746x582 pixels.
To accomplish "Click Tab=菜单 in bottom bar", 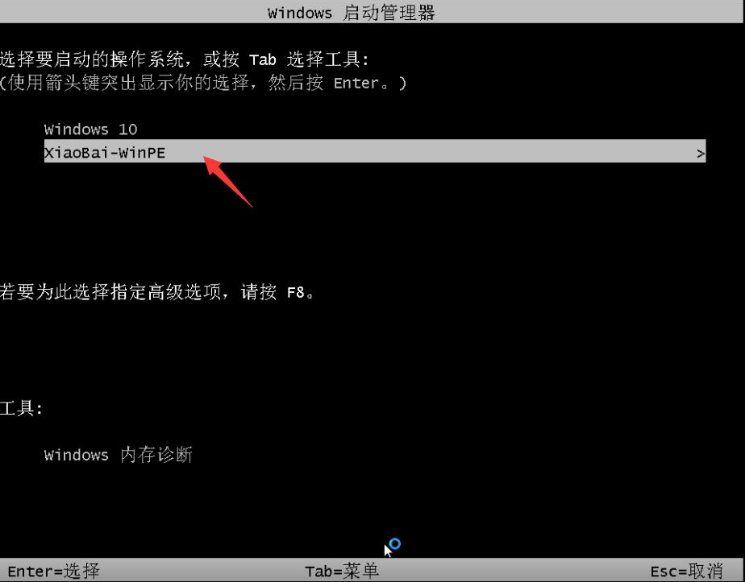I will (x=342, y=571).
